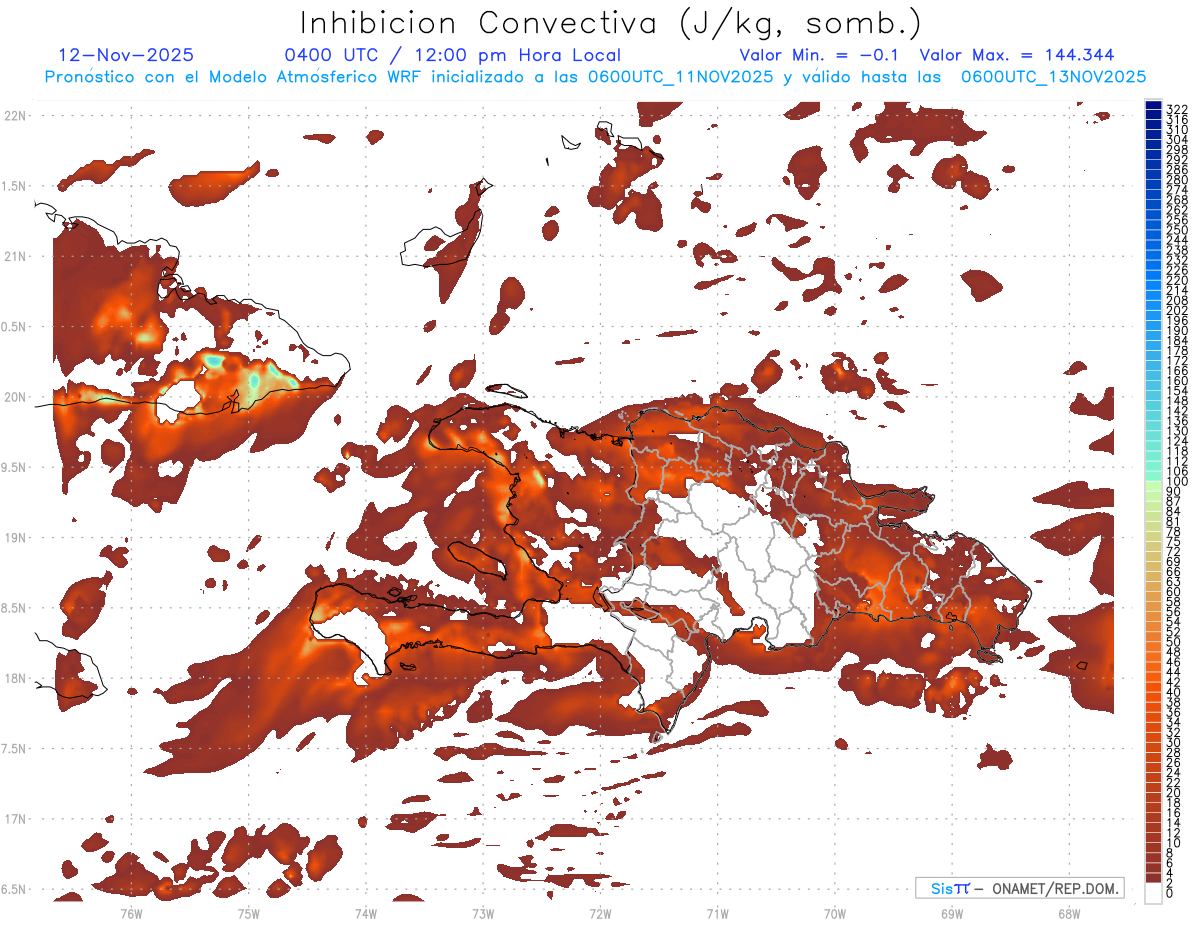Click the "76W" longitude label

[131, 913]
